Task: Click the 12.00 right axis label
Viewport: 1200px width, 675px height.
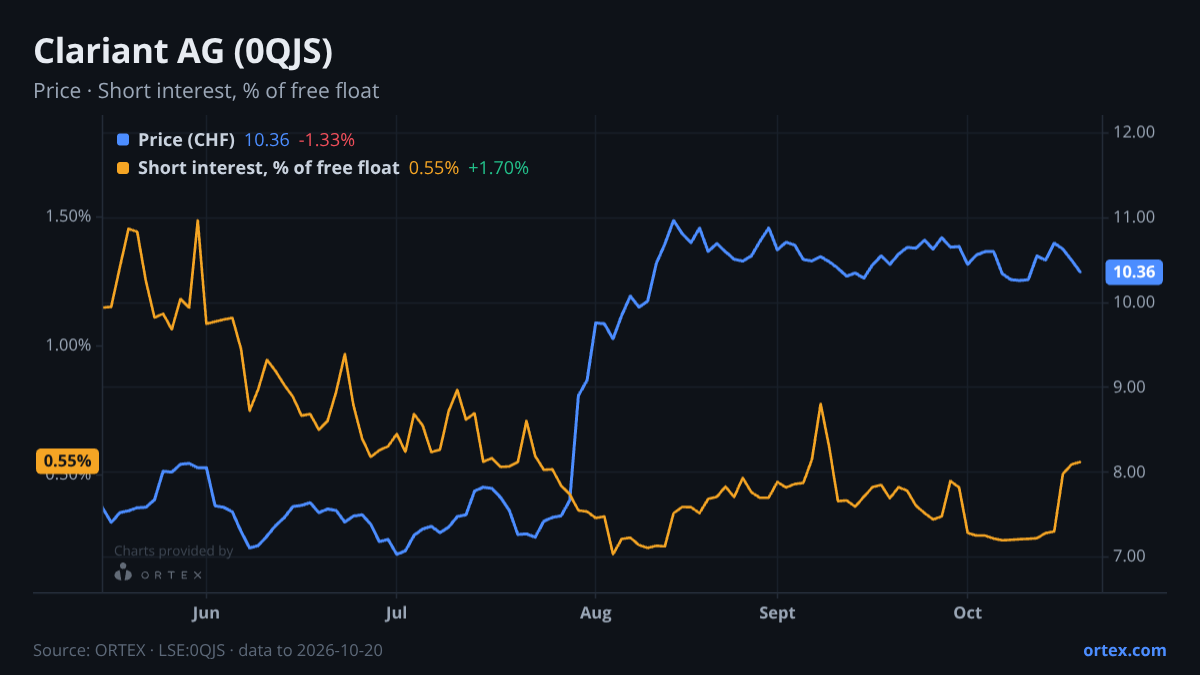Action: click(1134, 132)
